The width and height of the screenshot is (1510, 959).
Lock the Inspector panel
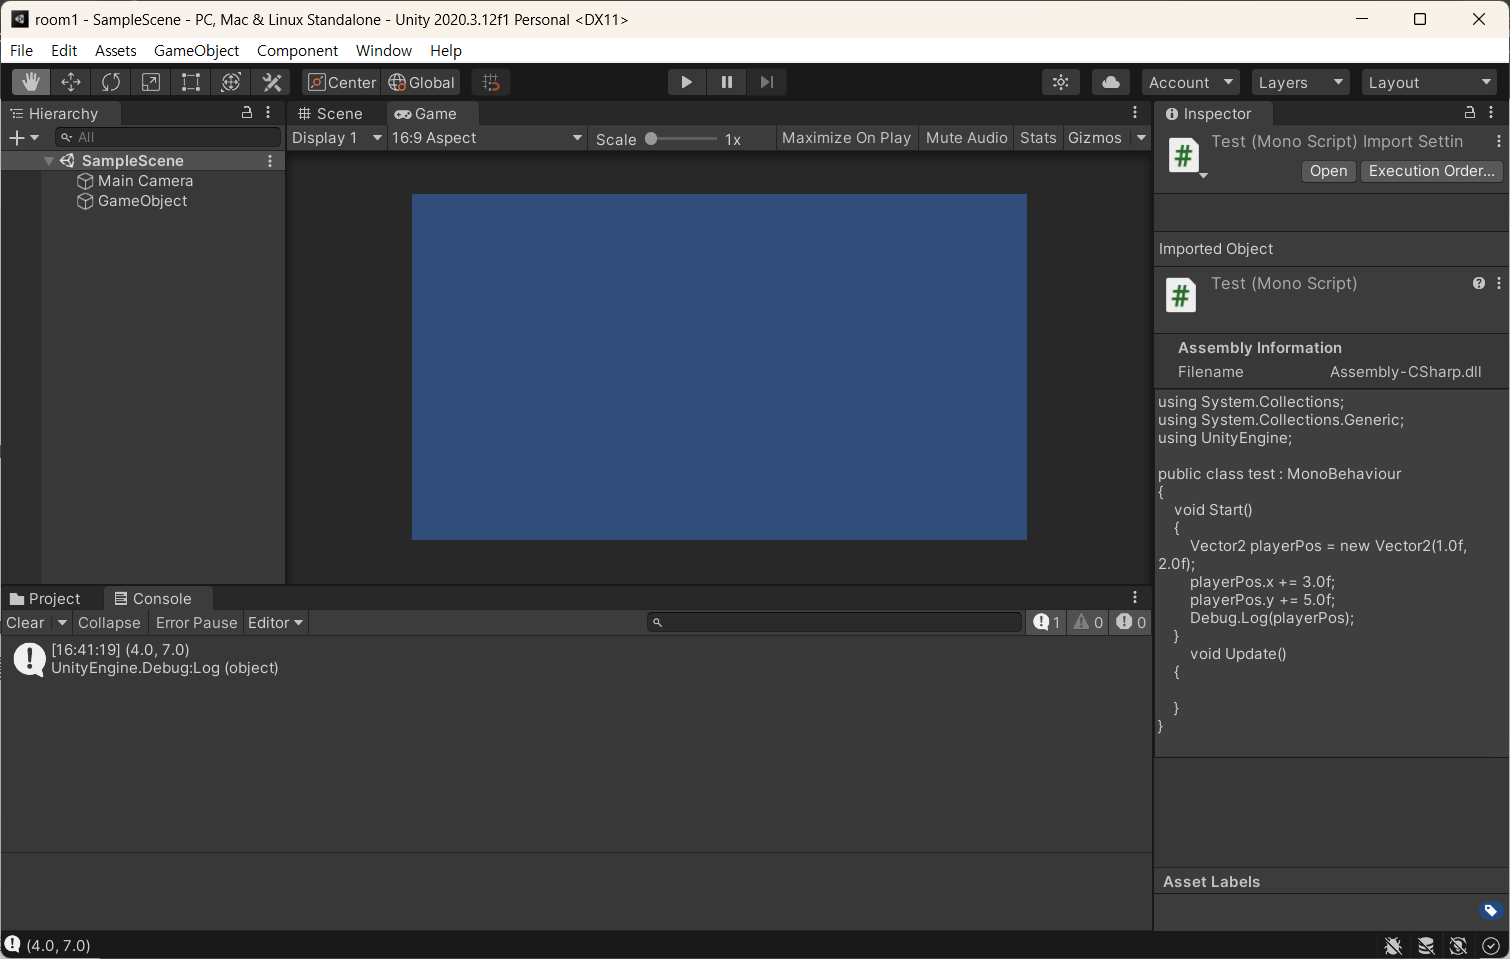point(1470,113)
